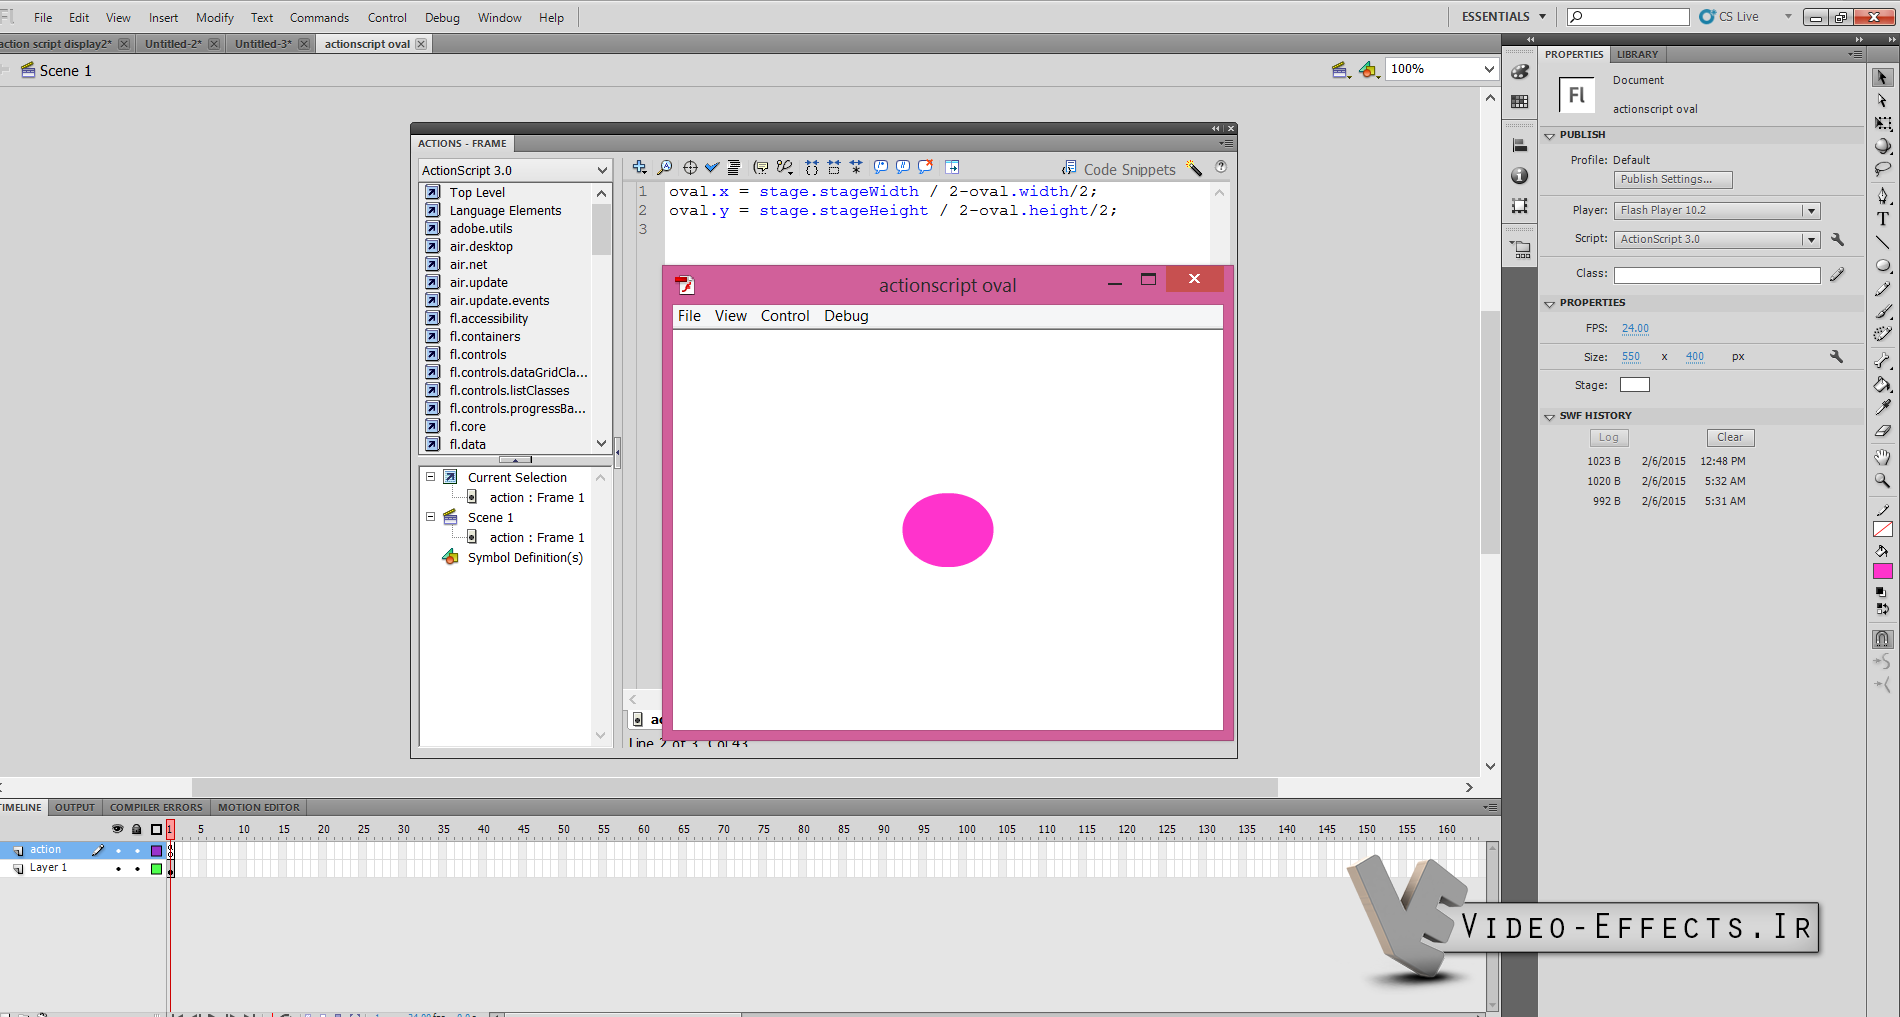Viewport: 1900px width, 1017px height.
Task: Click Insert target path icon
Action: [x=690, y=167]
